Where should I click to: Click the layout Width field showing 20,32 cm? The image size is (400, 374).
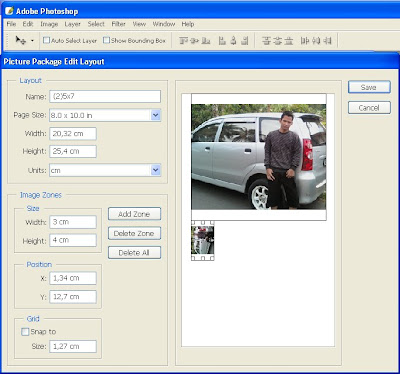tap(73, 134)
